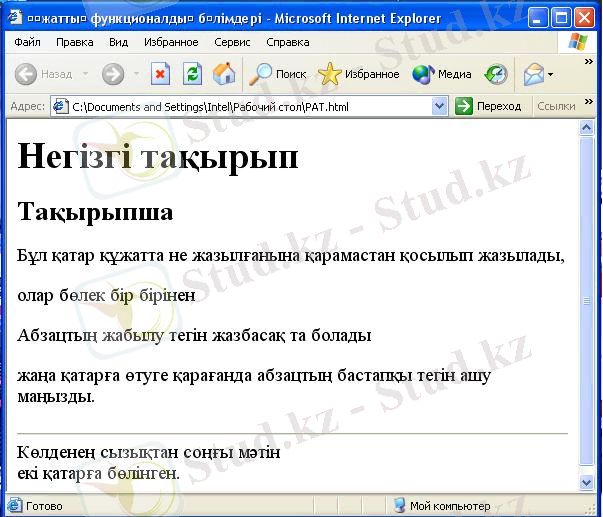Click the Forward arrow button
The image size is (603, 517).
coord(113,74)
